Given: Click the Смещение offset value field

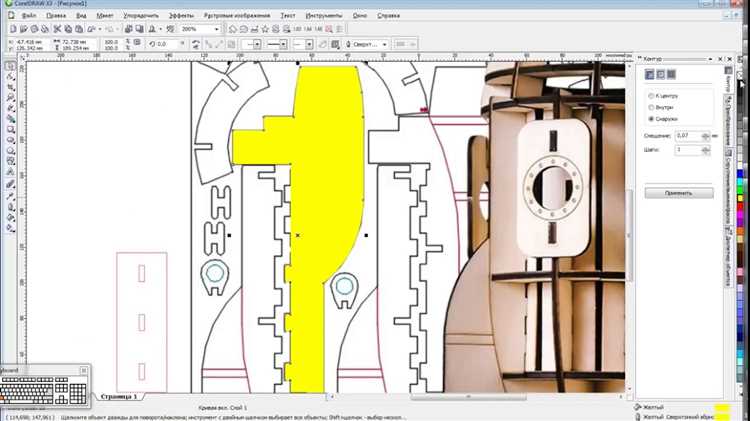Looking at the screenshot, I should [686, 135].
